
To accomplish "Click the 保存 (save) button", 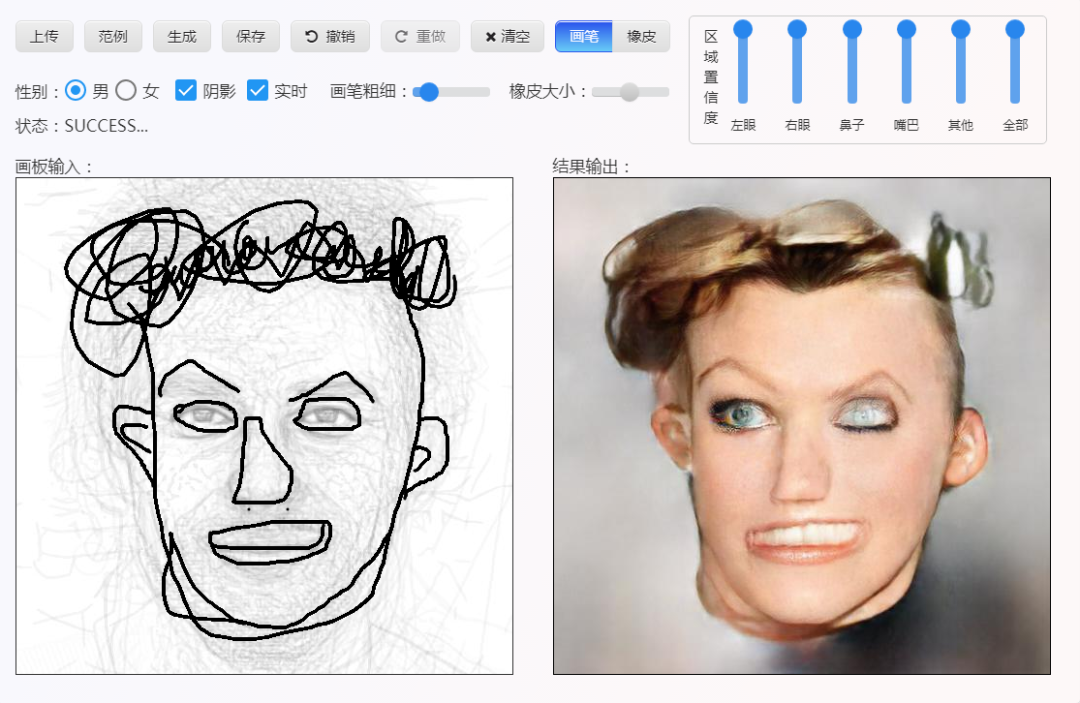I will click(251, 37).
